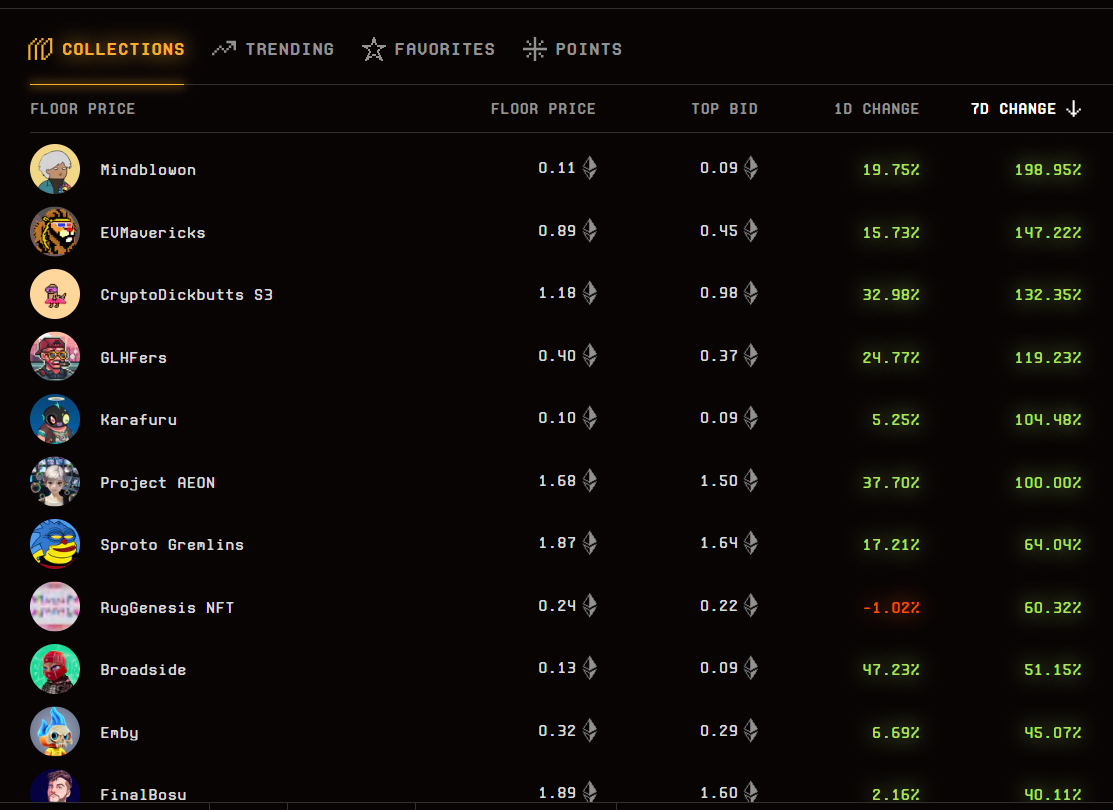Open CryptoDickbutts S3 collection name
The height and width of the screenshot is (810, 1113).
click(x=186, y=295)
